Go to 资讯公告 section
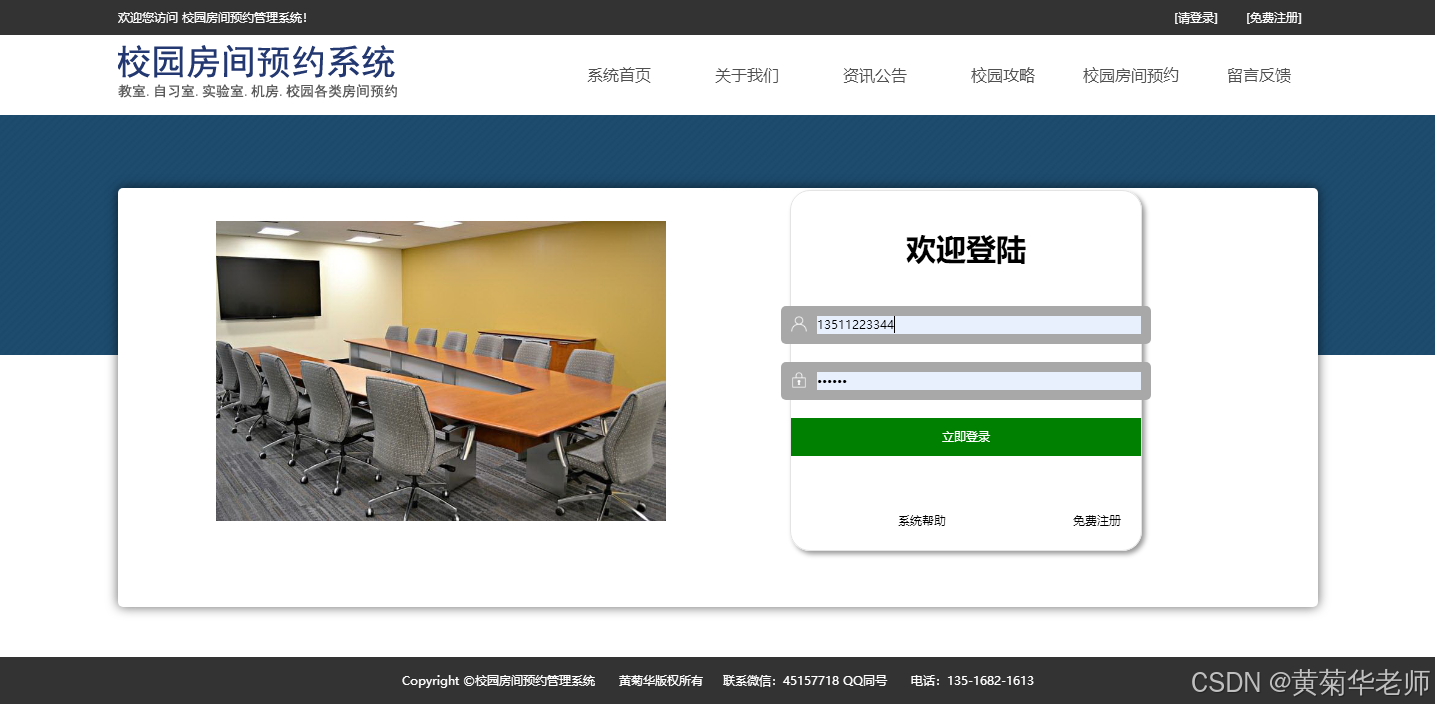The image size is (1435, 709). tap(875, 75)
